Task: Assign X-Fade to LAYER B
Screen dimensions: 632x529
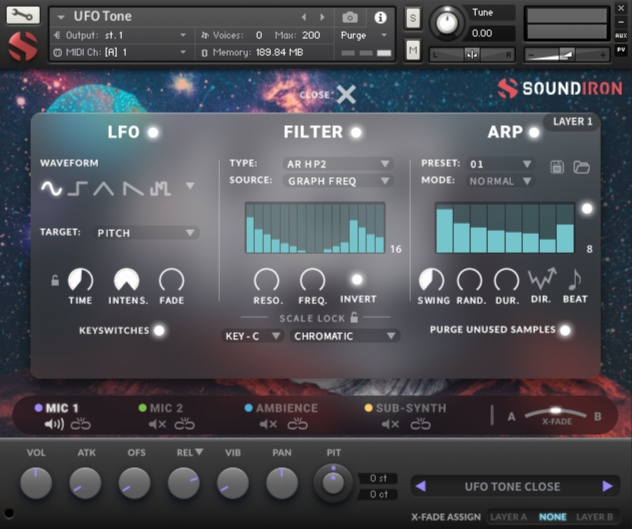Action: pyautogui.click(x=594, y=517)
